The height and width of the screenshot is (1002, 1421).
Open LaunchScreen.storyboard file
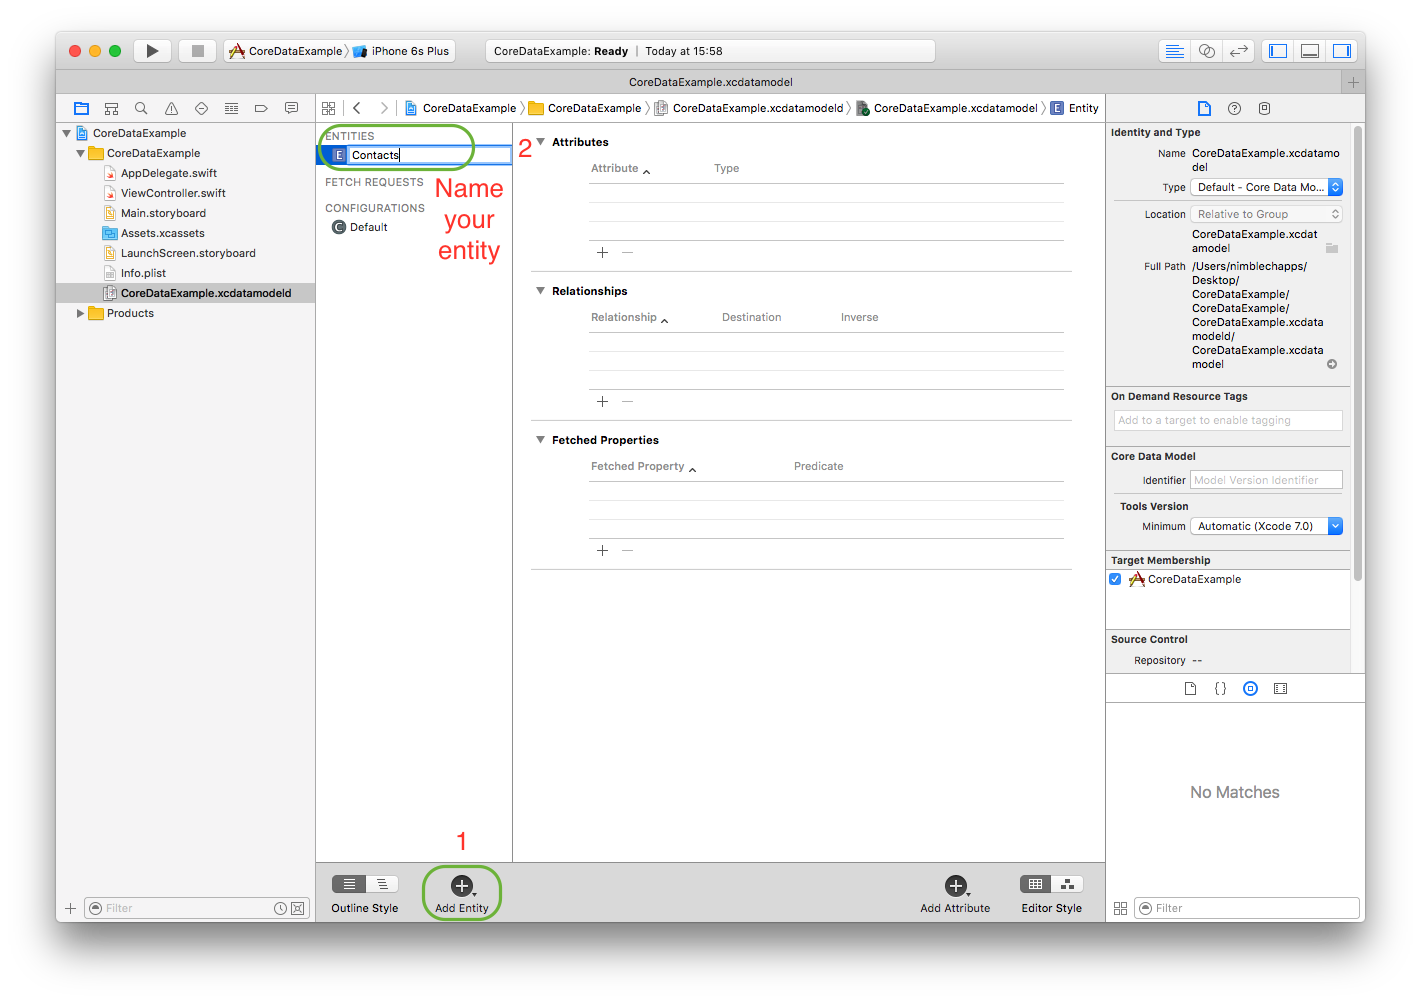[186, 253]
